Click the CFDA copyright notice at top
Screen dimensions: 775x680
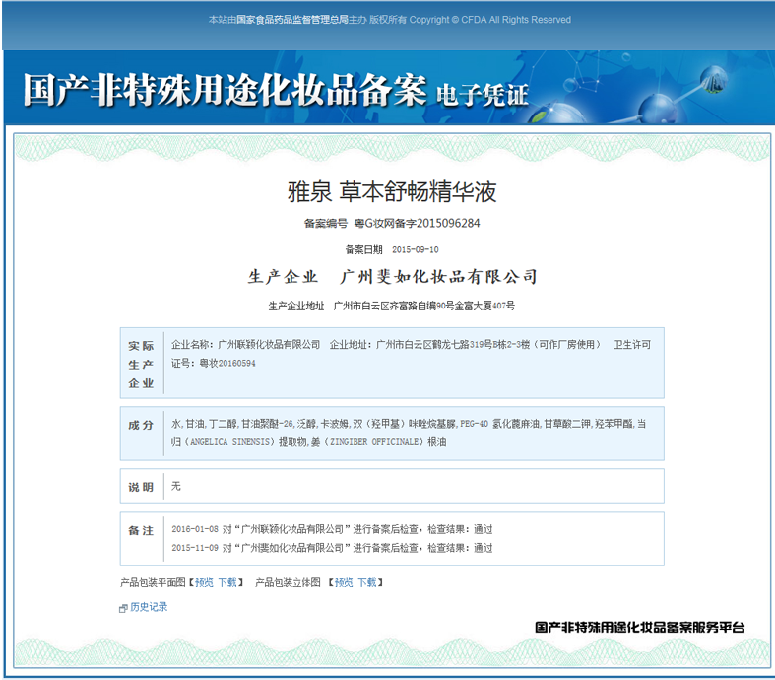(x=389, y=20)
